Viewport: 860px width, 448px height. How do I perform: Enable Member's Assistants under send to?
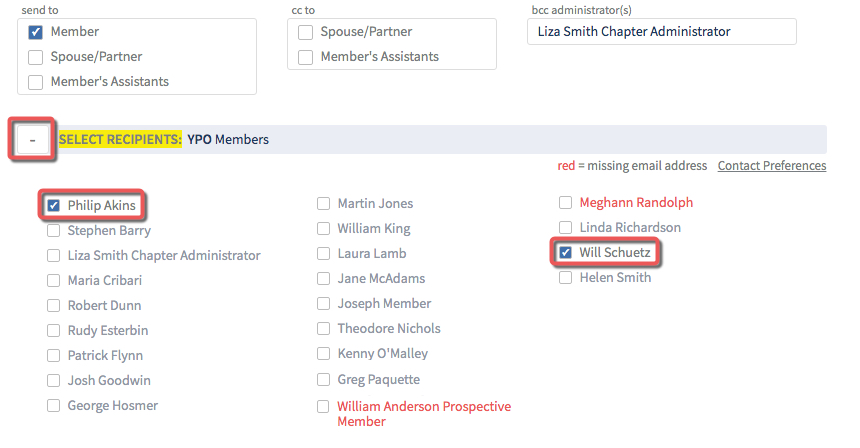click(x=36, y=82)
